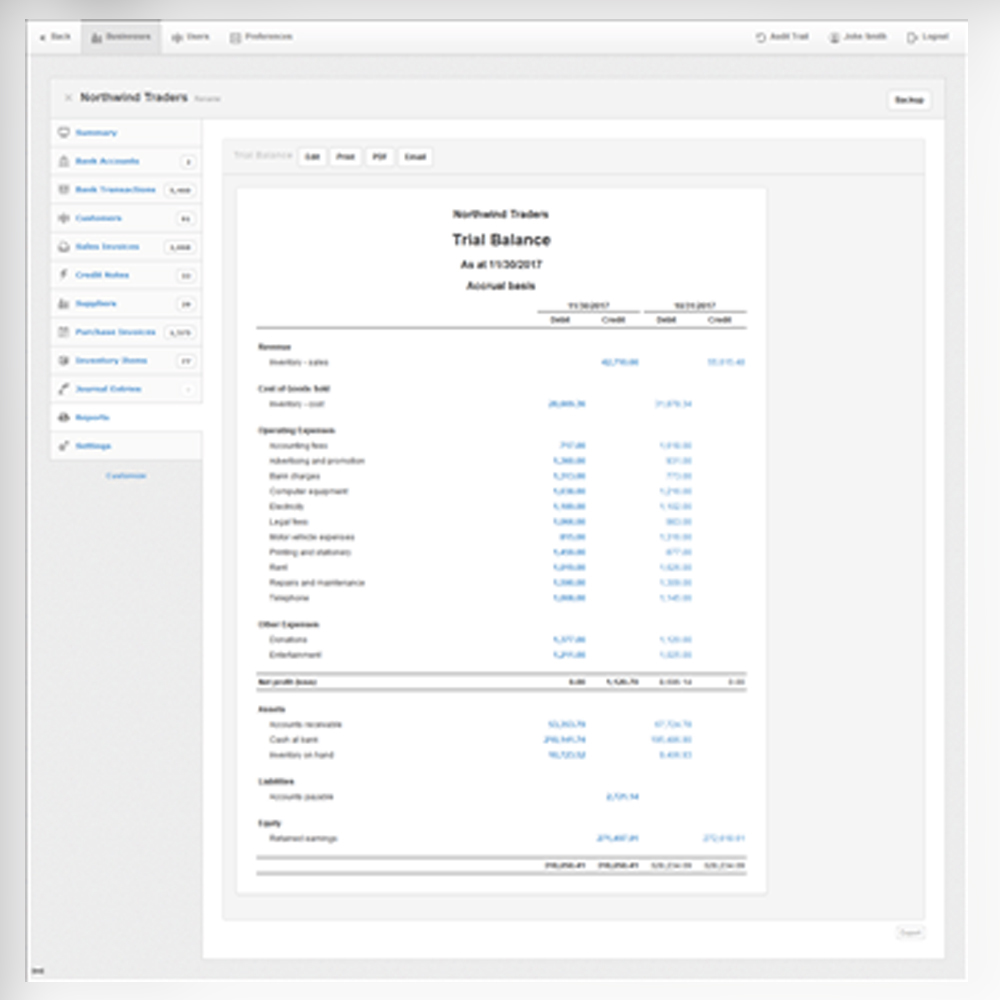Open the Bank Accounts building icon
The width and height of the screenshot is (1000, 1000).
pos(64,161)
